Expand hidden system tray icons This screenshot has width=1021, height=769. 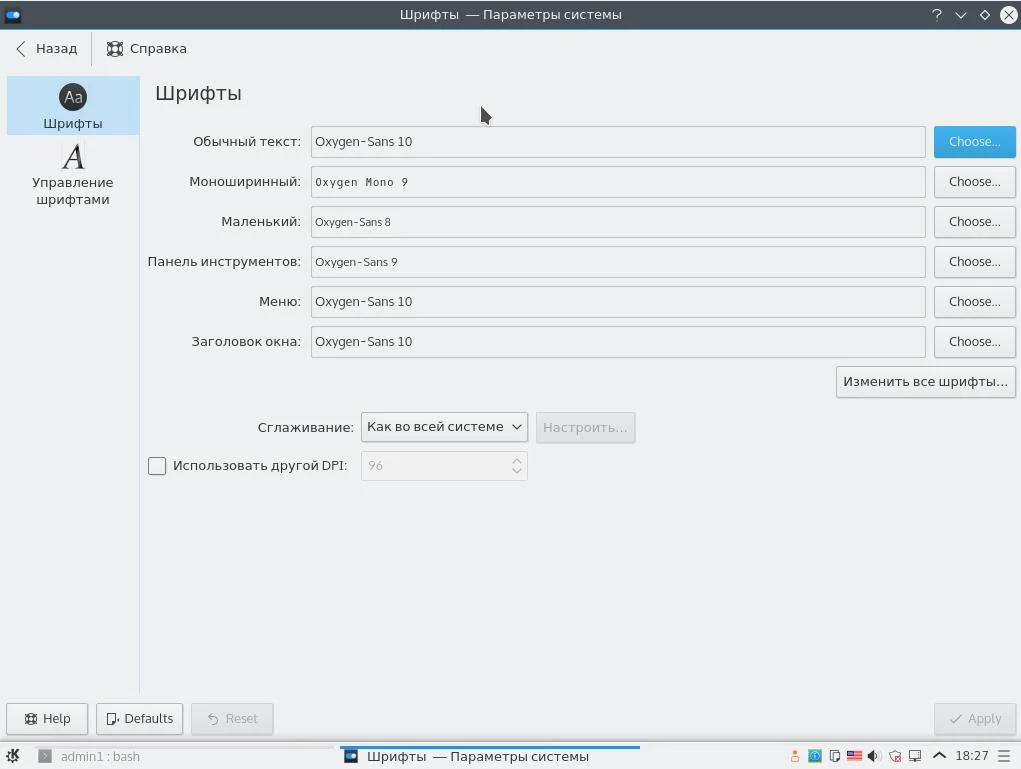[939, 755]
